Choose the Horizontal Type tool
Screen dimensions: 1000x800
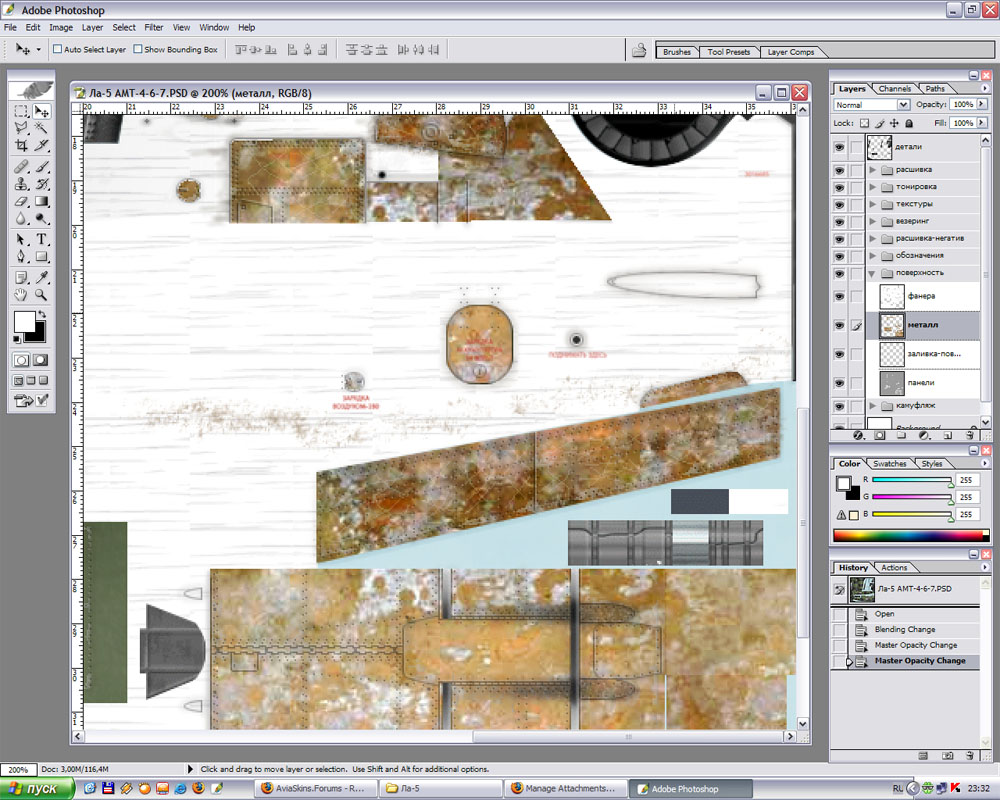point(42,239)
